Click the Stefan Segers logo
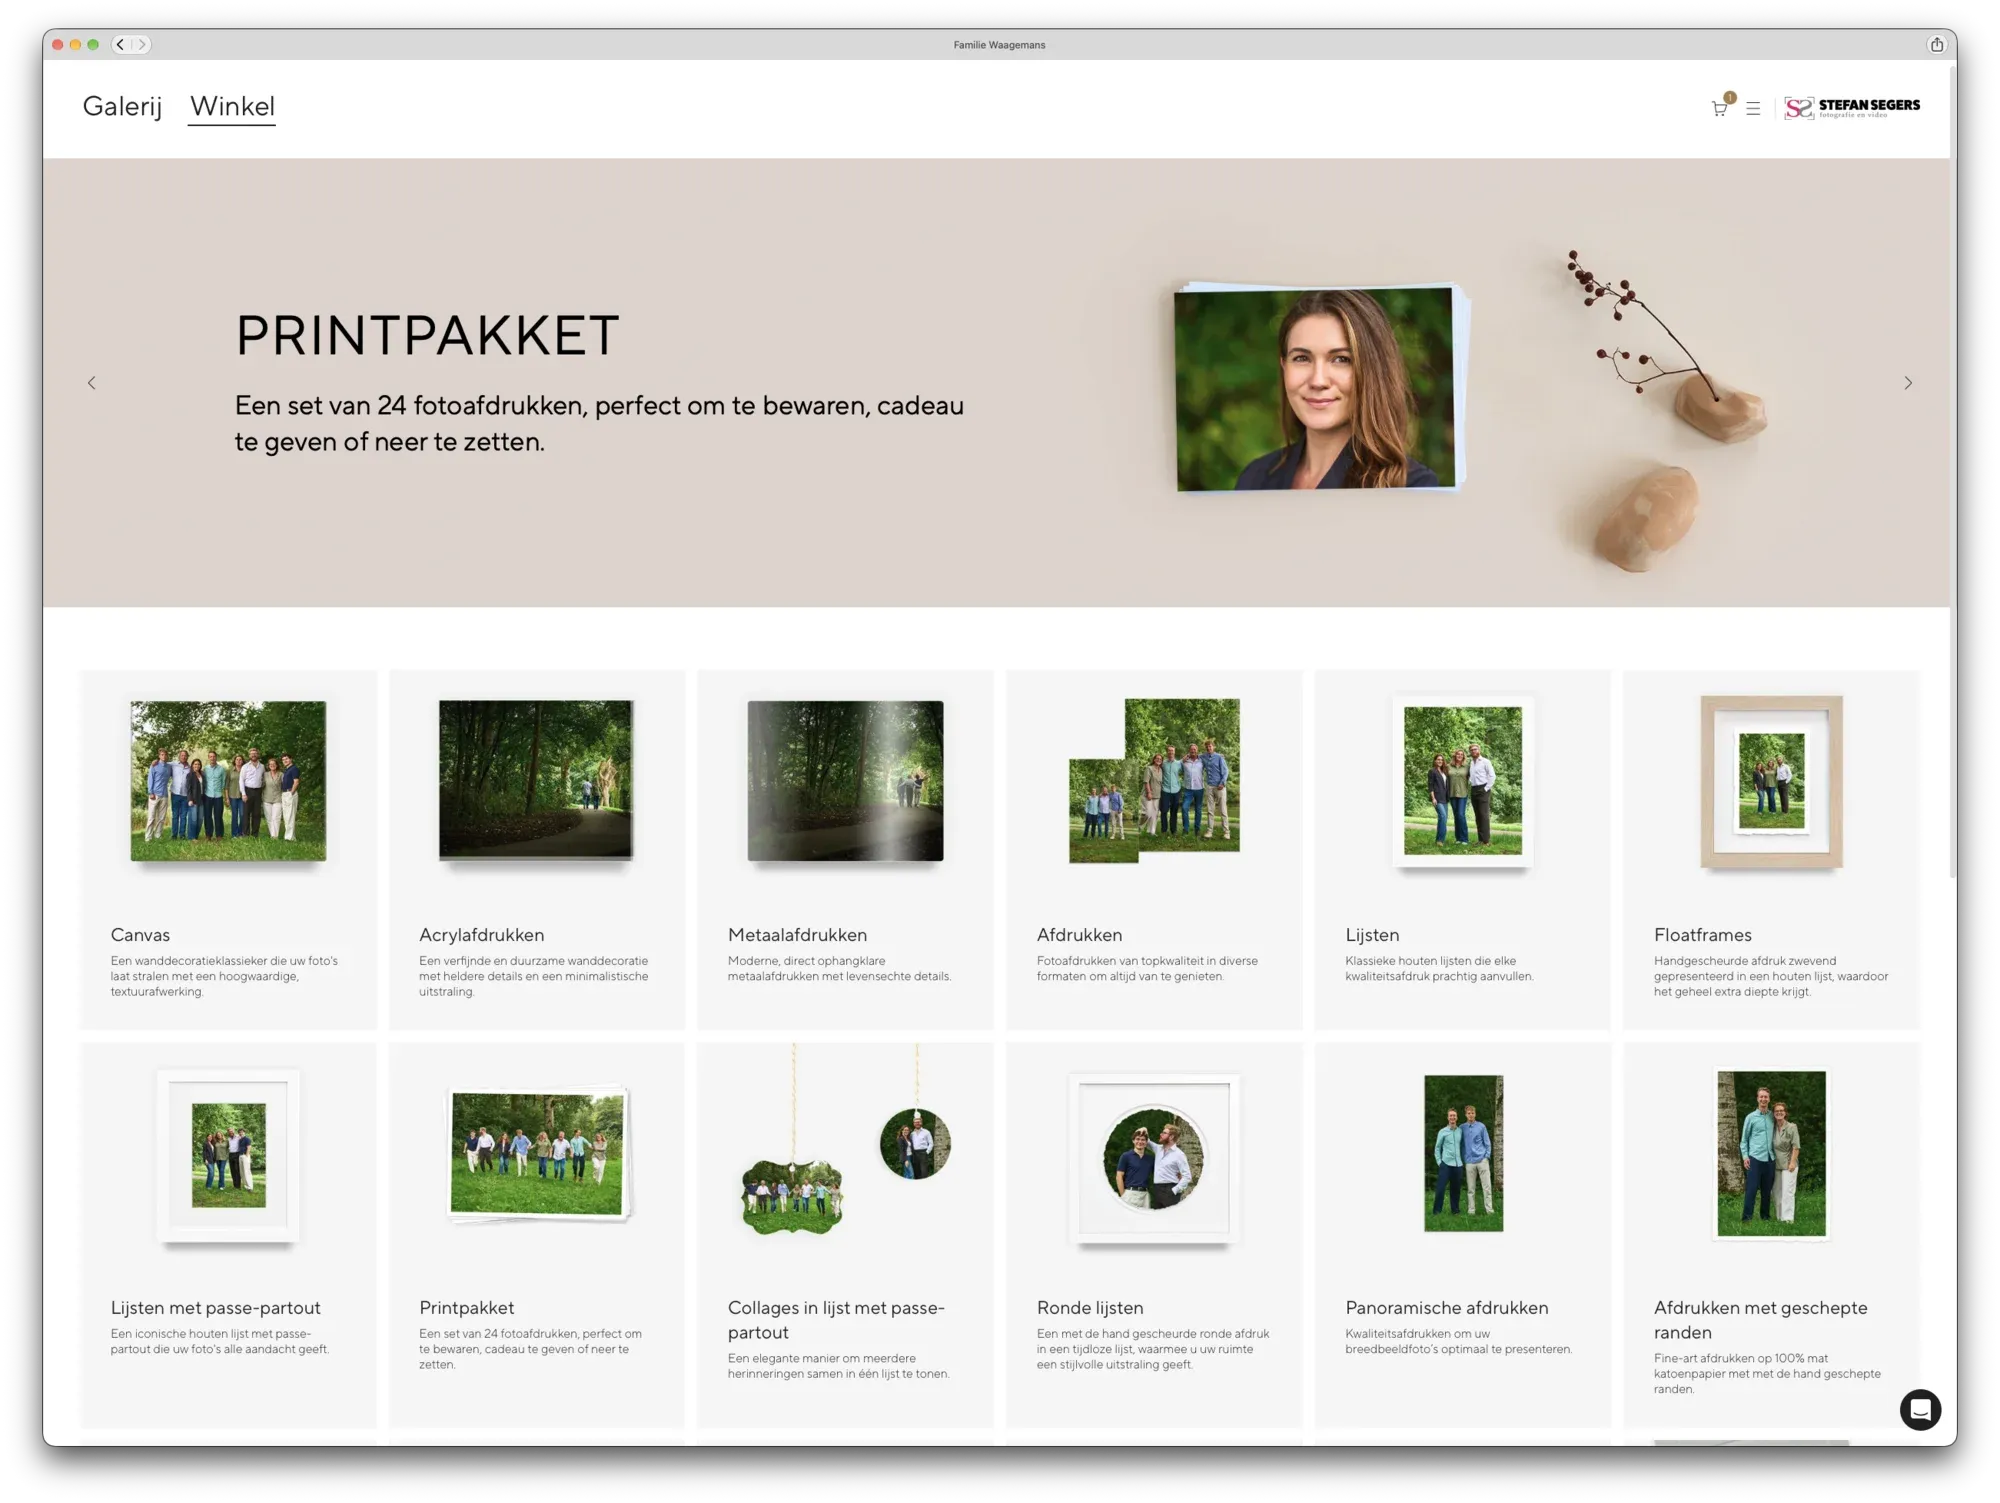2000x1503 pixels. [1852, 108]
